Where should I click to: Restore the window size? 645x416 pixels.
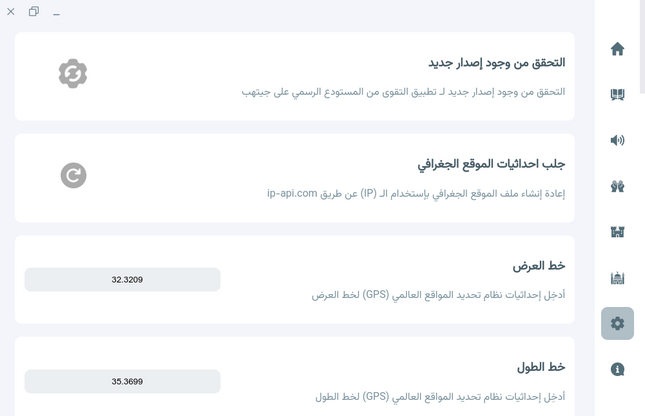[x=34, y=12]
